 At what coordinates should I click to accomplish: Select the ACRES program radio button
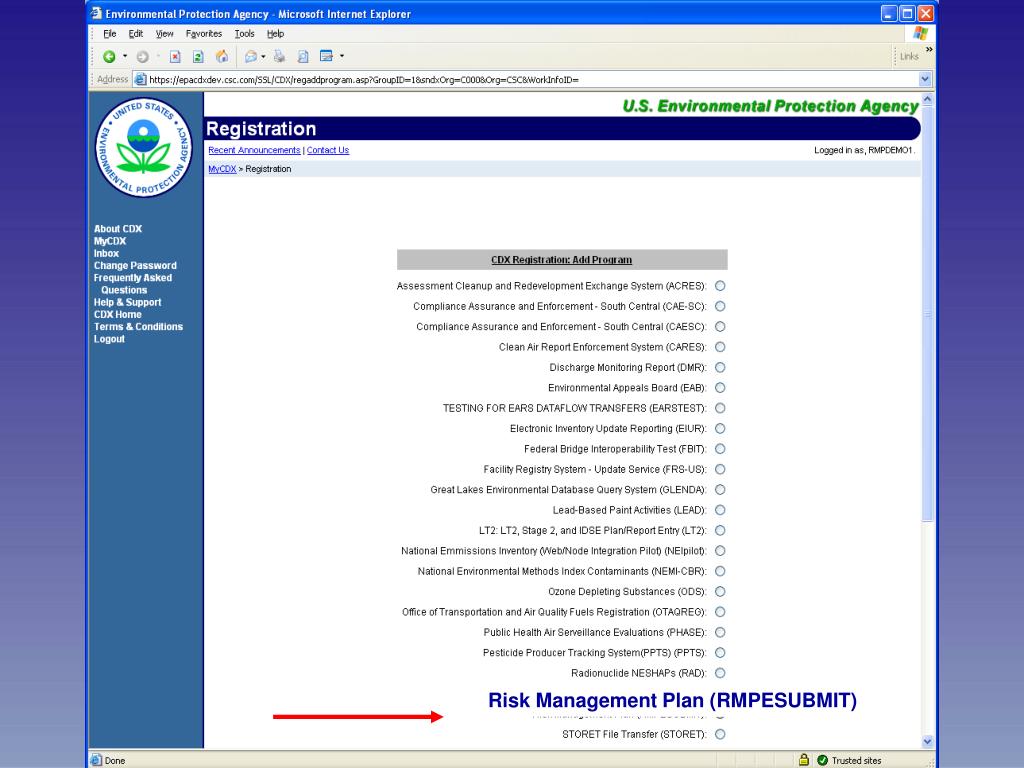[720, 286]
